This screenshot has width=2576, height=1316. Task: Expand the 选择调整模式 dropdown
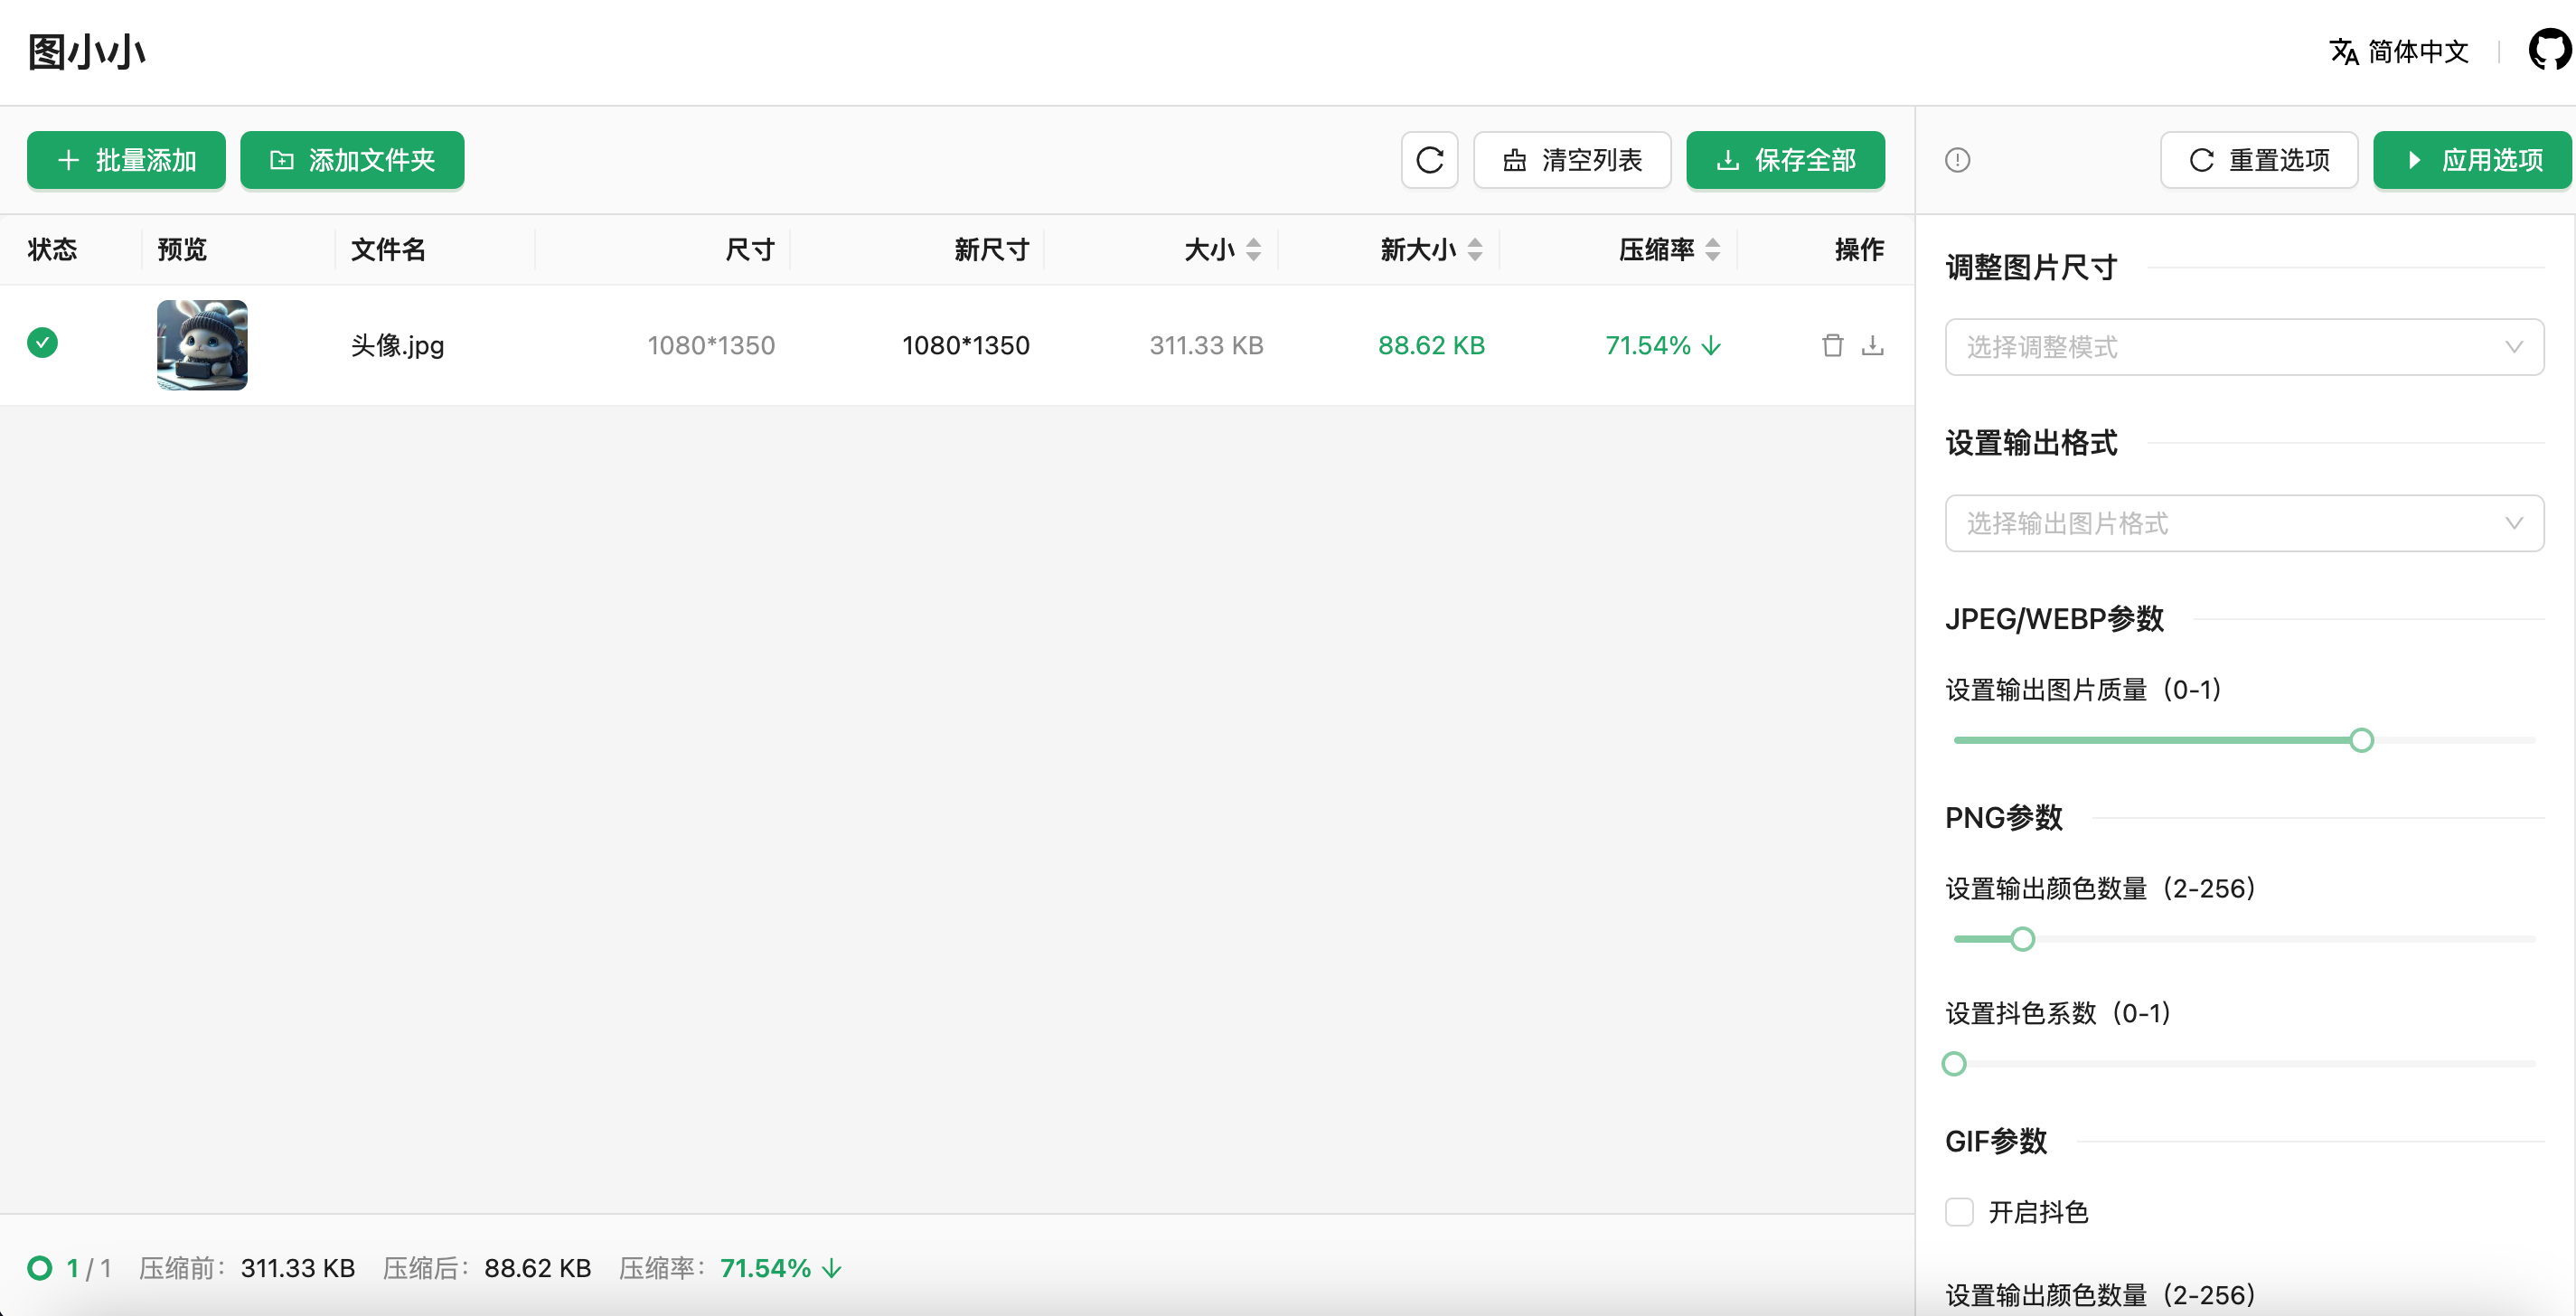(2244, 347)
